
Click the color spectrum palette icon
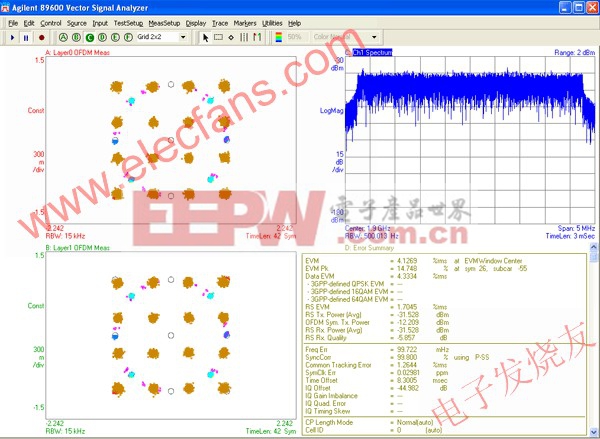coord(279,37)
